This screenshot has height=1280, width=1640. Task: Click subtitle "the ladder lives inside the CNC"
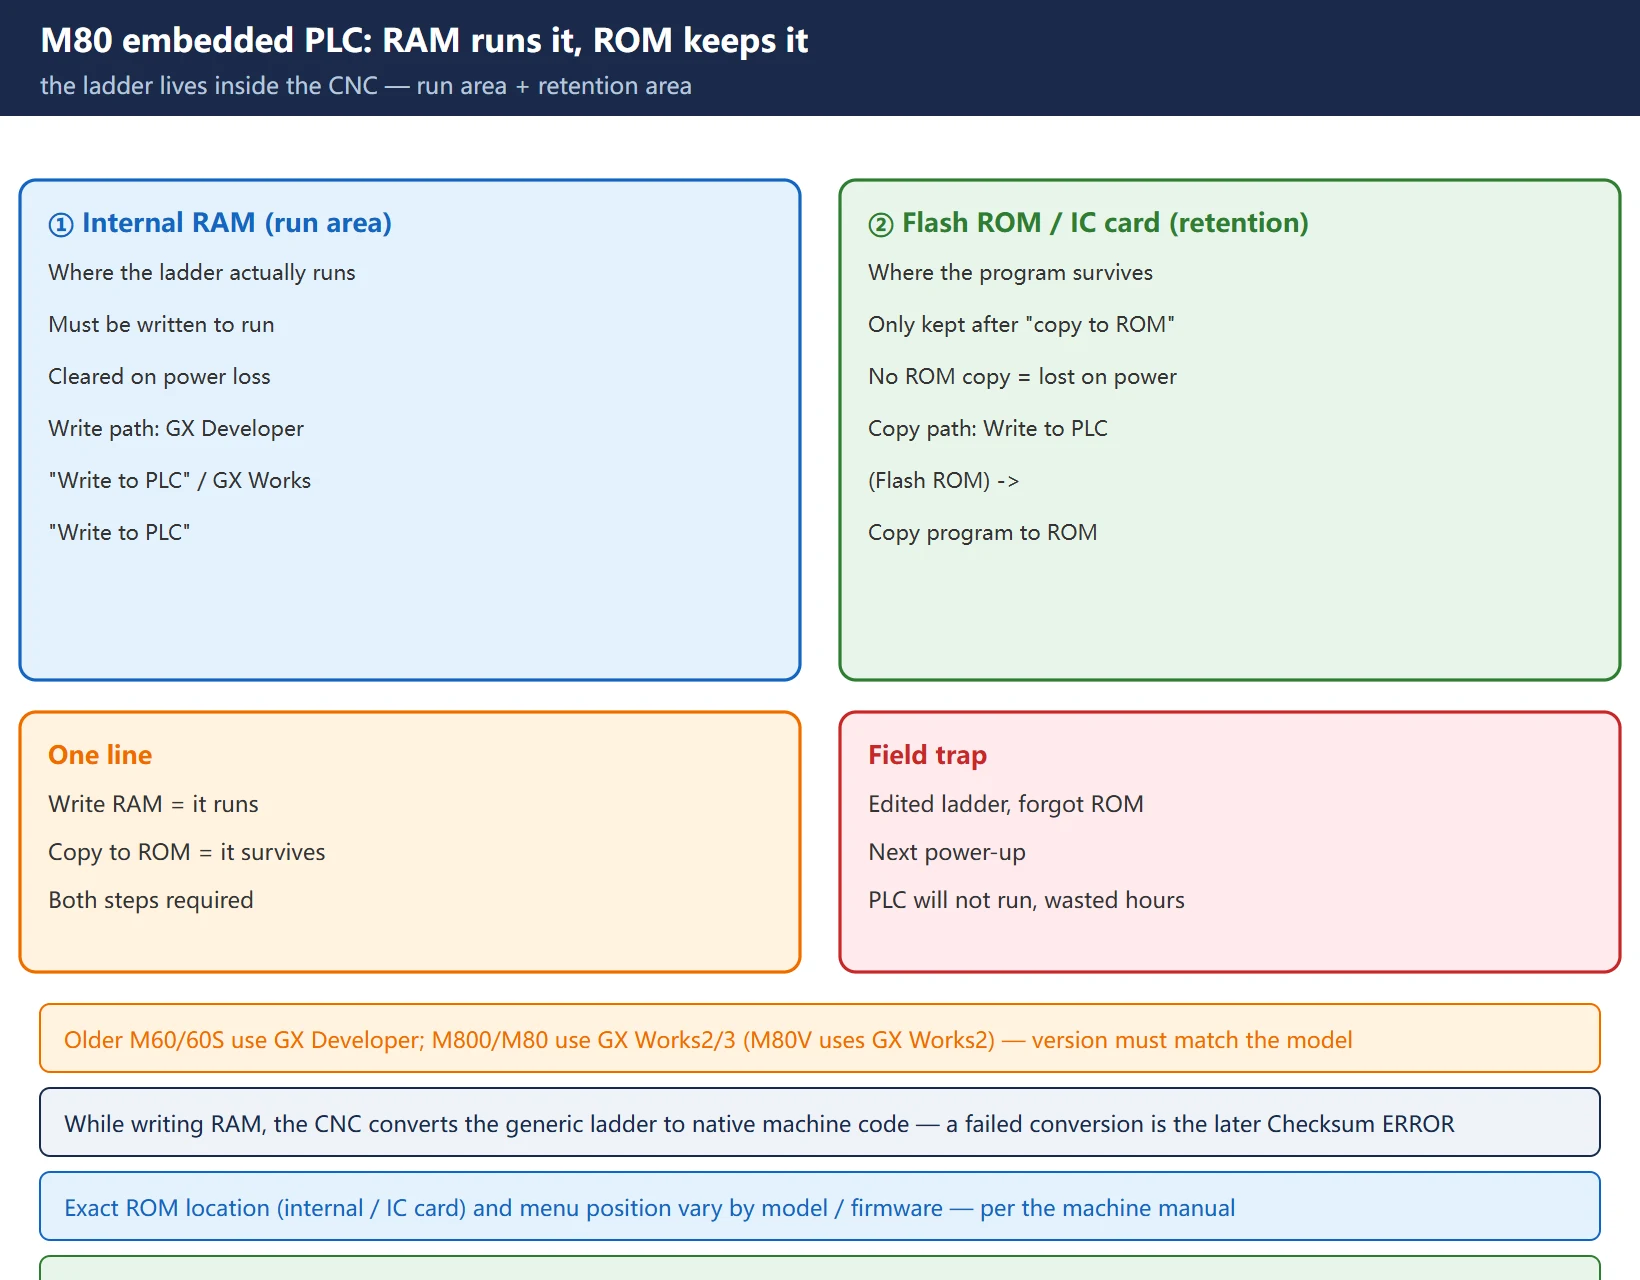pyautogui.click(x=209, y=86)
